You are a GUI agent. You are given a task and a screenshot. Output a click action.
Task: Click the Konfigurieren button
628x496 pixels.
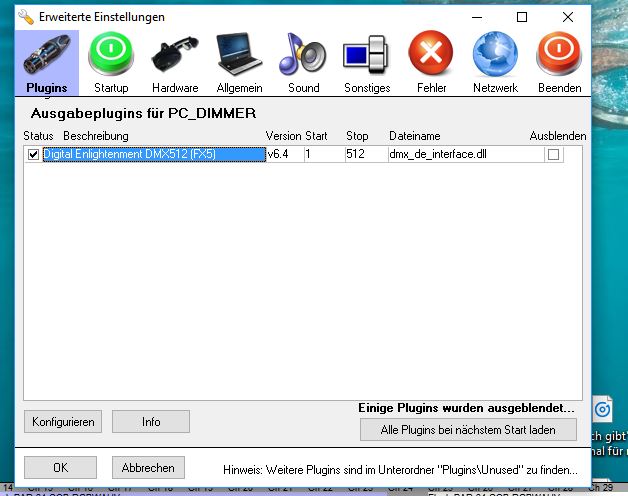(x=63, y=421)
